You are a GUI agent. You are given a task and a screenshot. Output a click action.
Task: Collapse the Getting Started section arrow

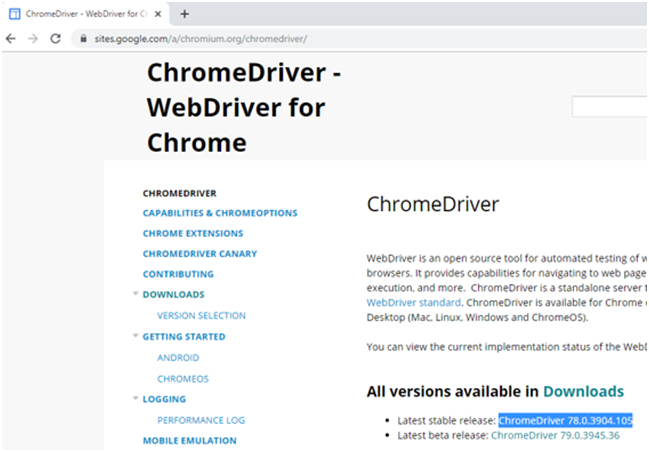(135, 336)
